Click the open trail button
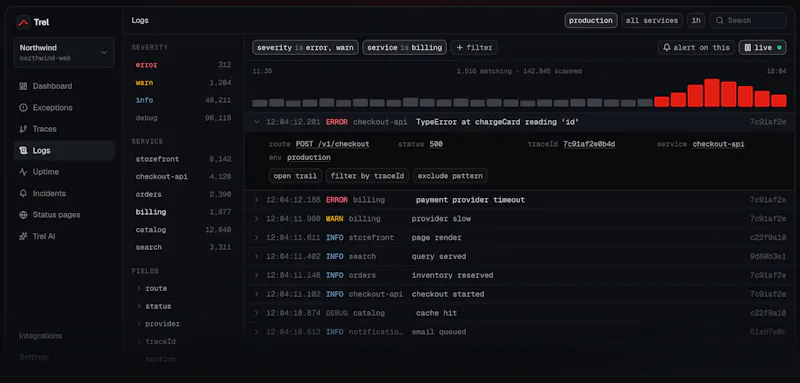The image size is (800, 383). [x=295, y=176]
